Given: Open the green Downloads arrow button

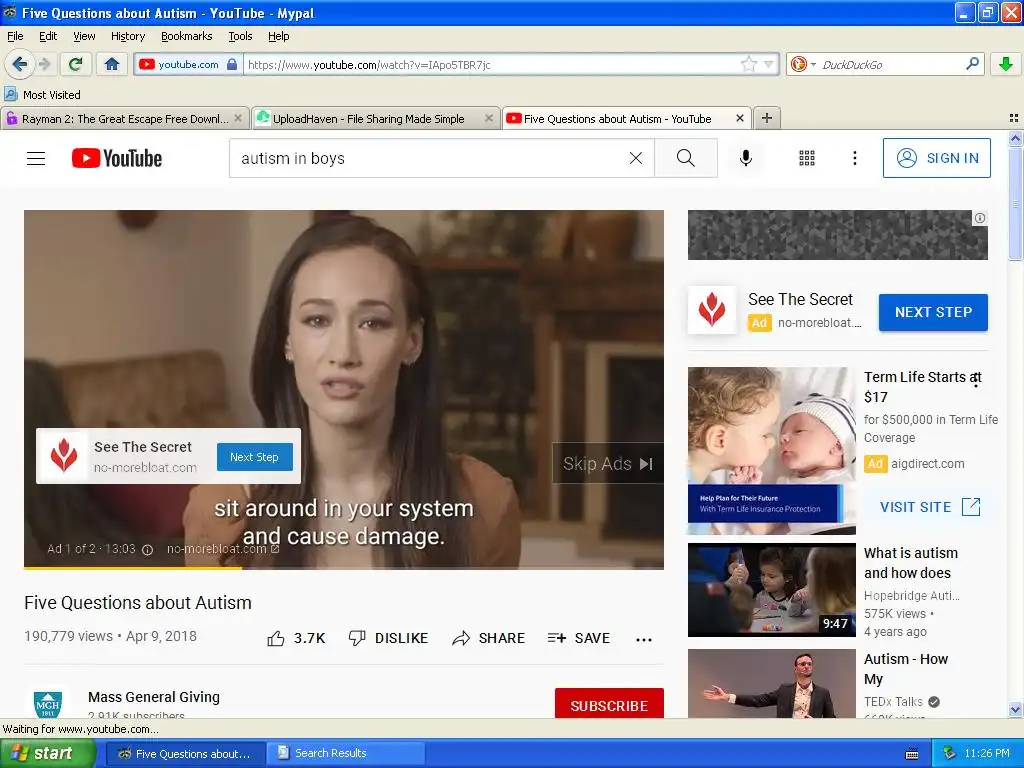Looking at the screenshot, I should (1006, 64).
